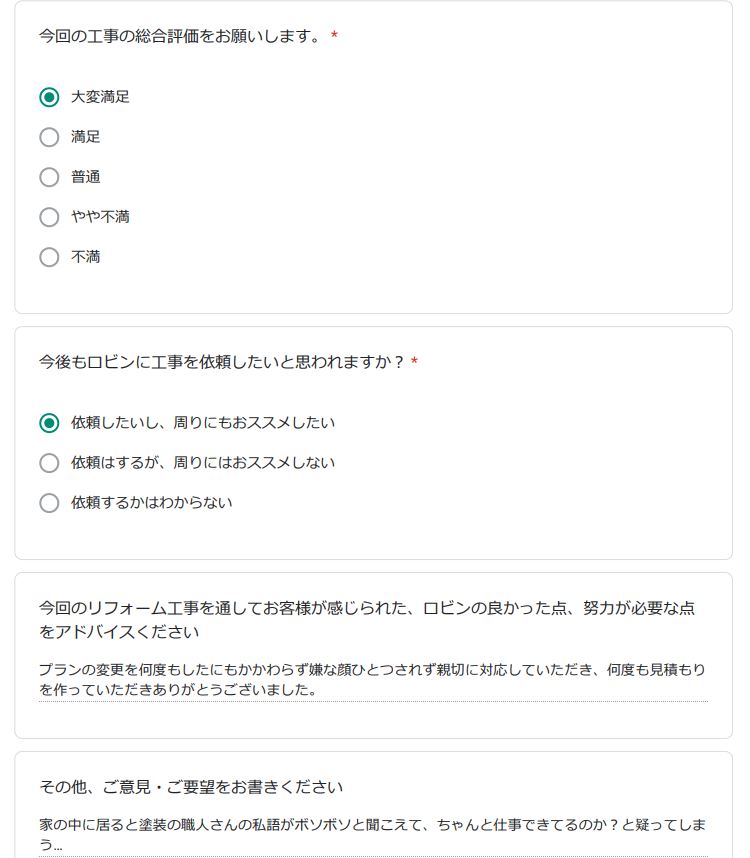Click the 依頼するかはわからない label text
This screenshot has height=858, width=750.
[x=151, y=503]
